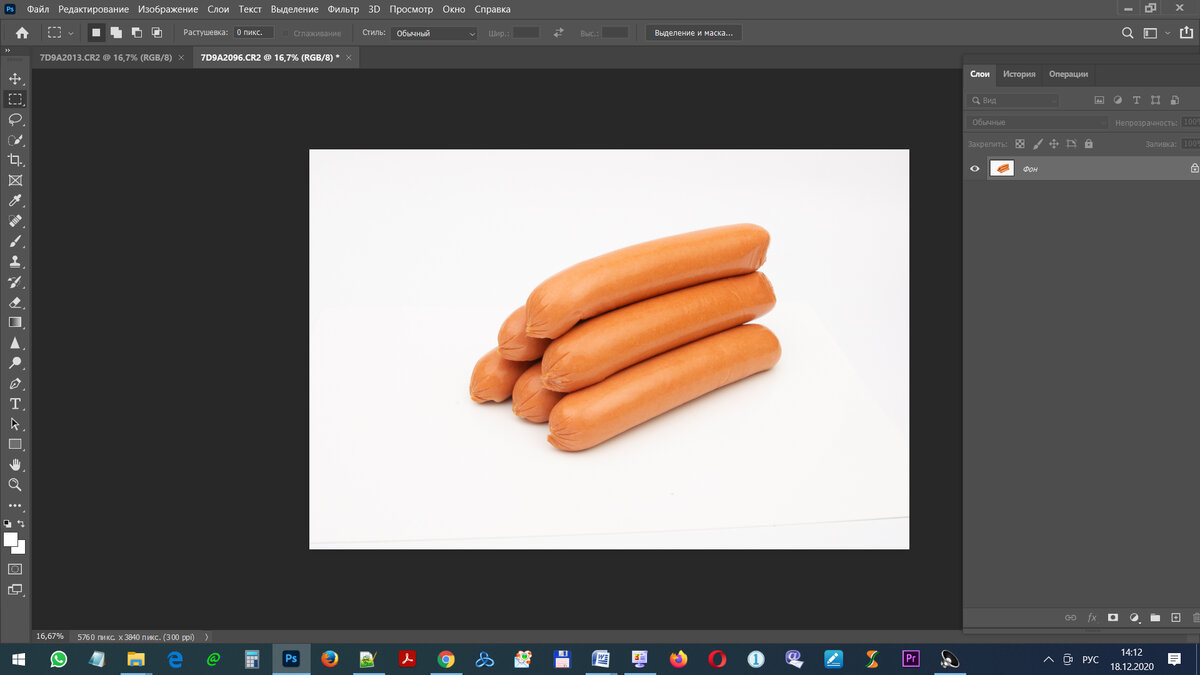Toggle lock position
The height and width of the screenshot is (675, 1200).
(x=1054, y=144)
